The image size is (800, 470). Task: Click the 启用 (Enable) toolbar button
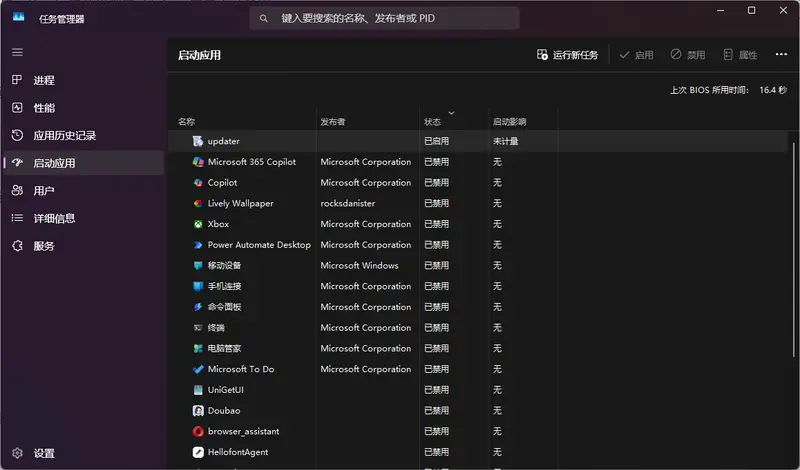coord(636,55)
